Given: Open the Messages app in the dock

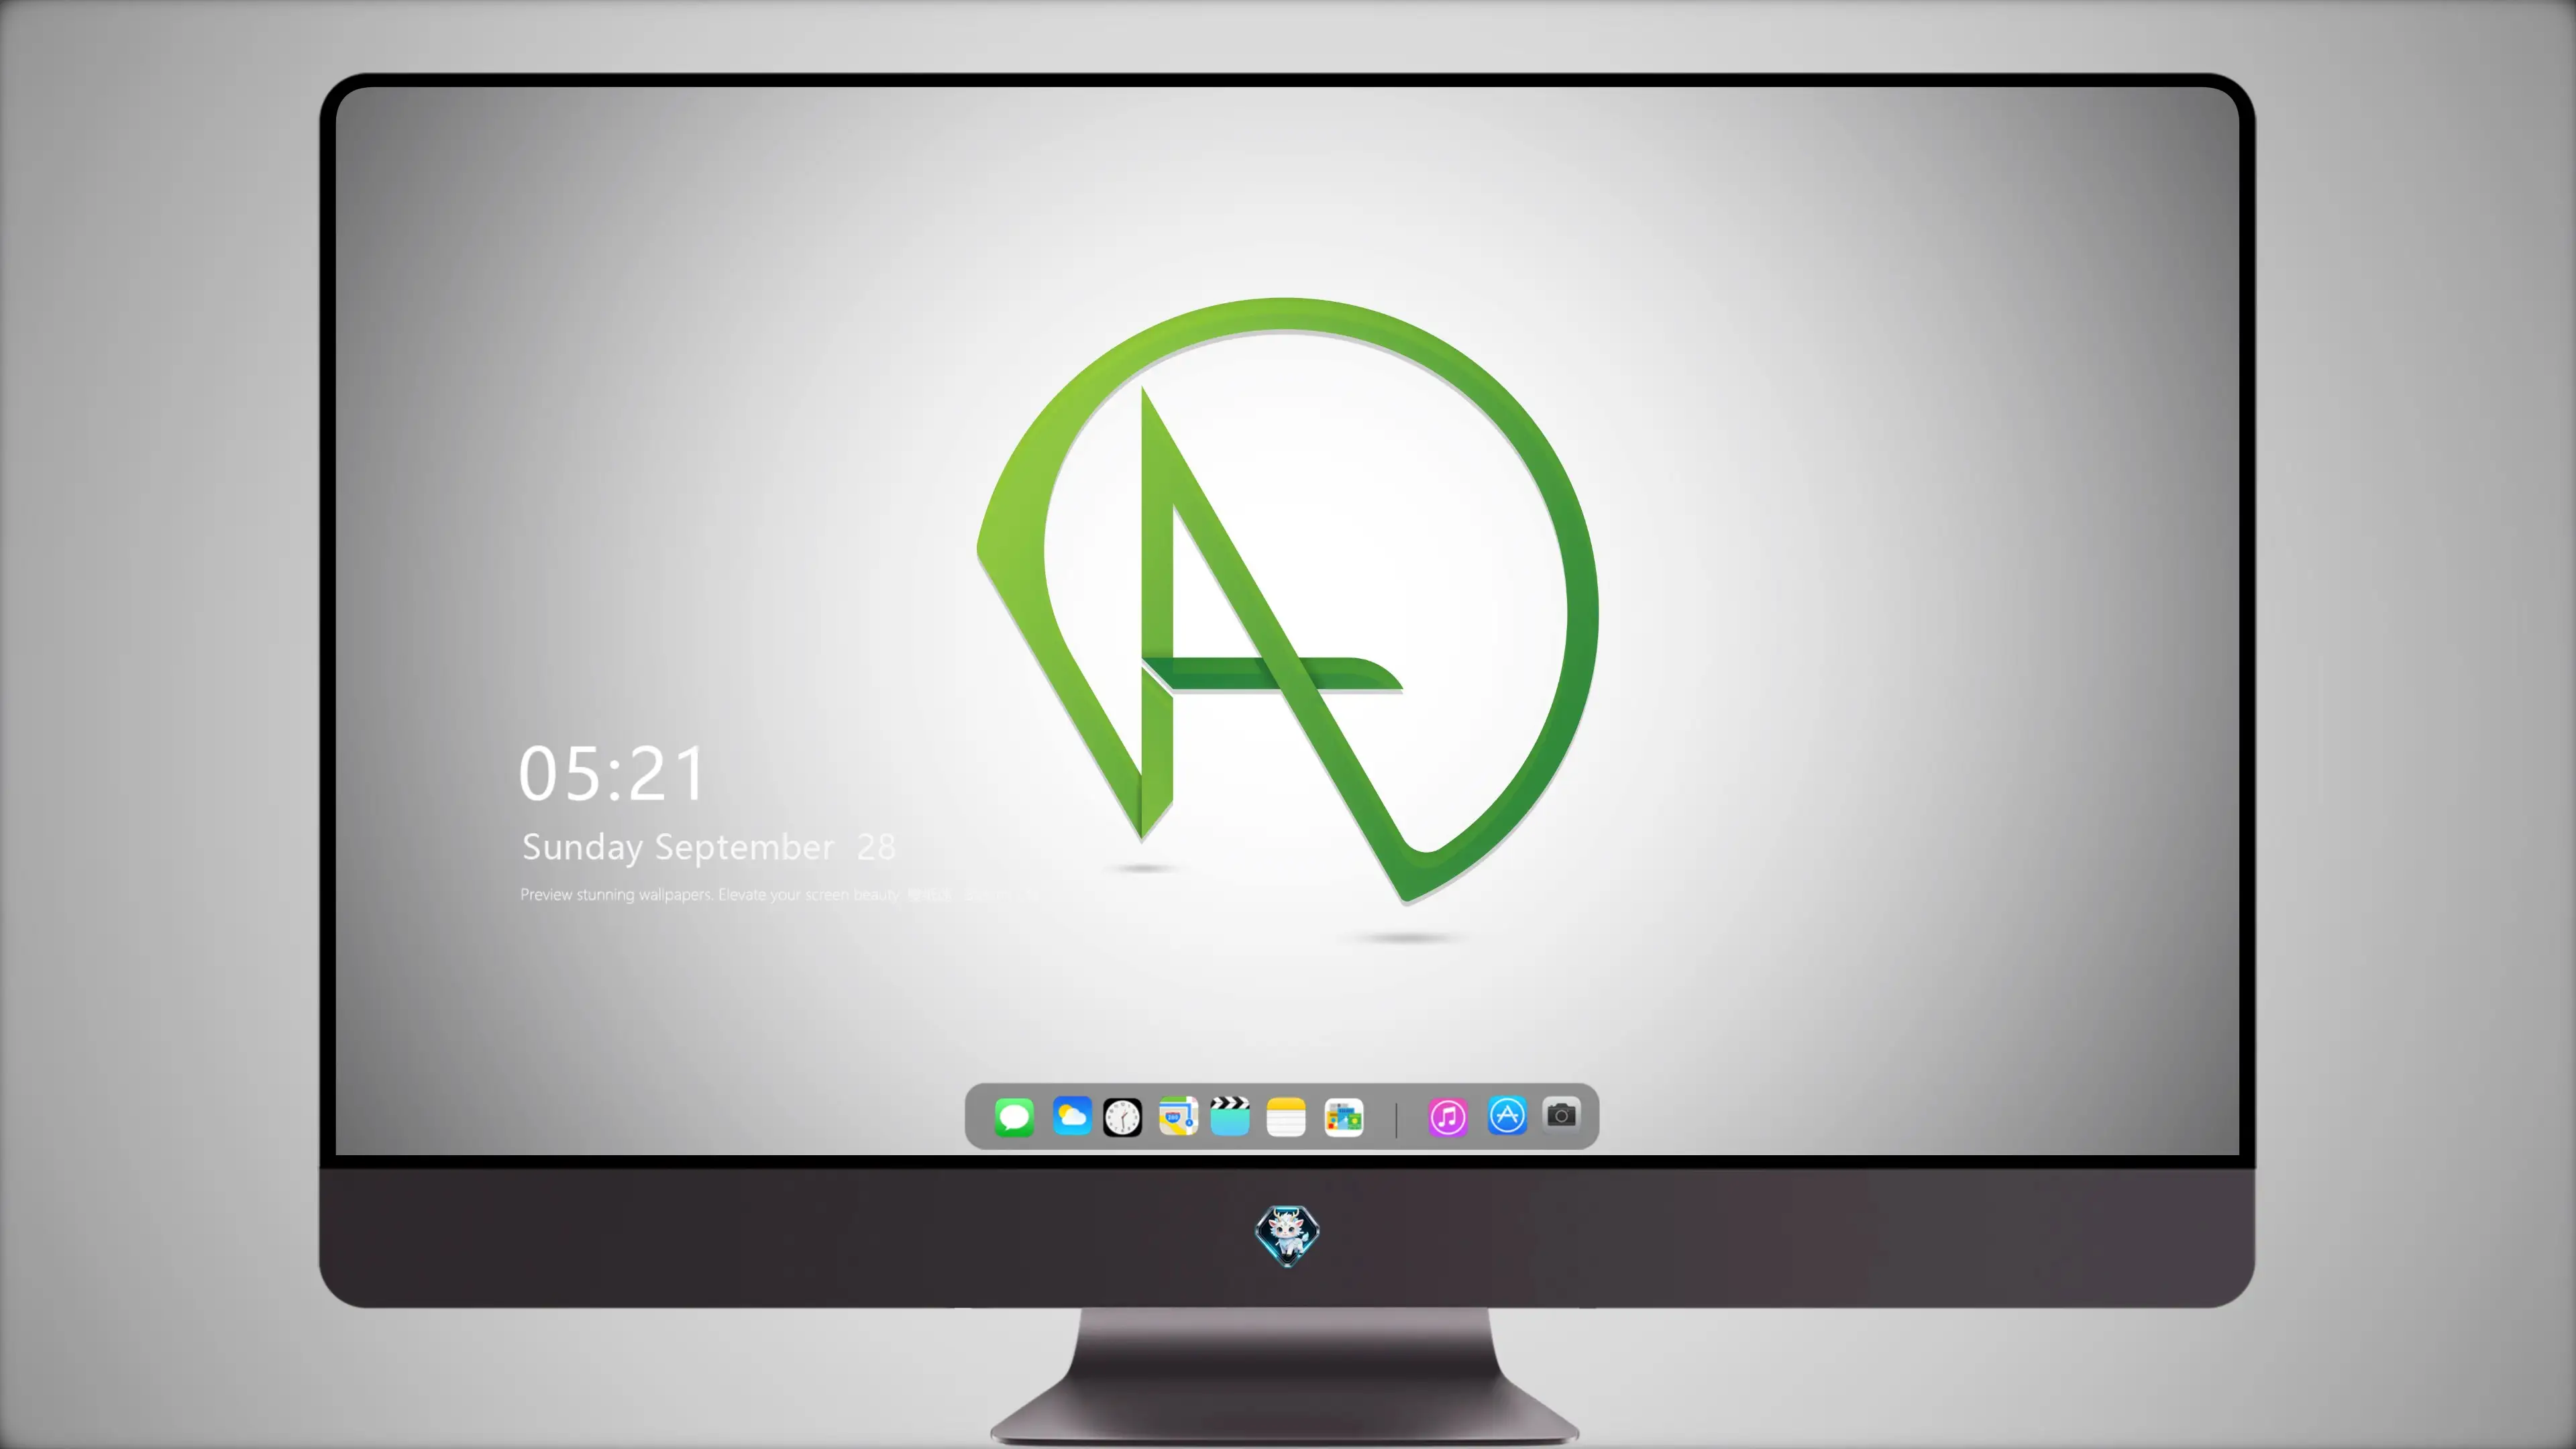Looking at the screenshot, I should (1014, 1116).
